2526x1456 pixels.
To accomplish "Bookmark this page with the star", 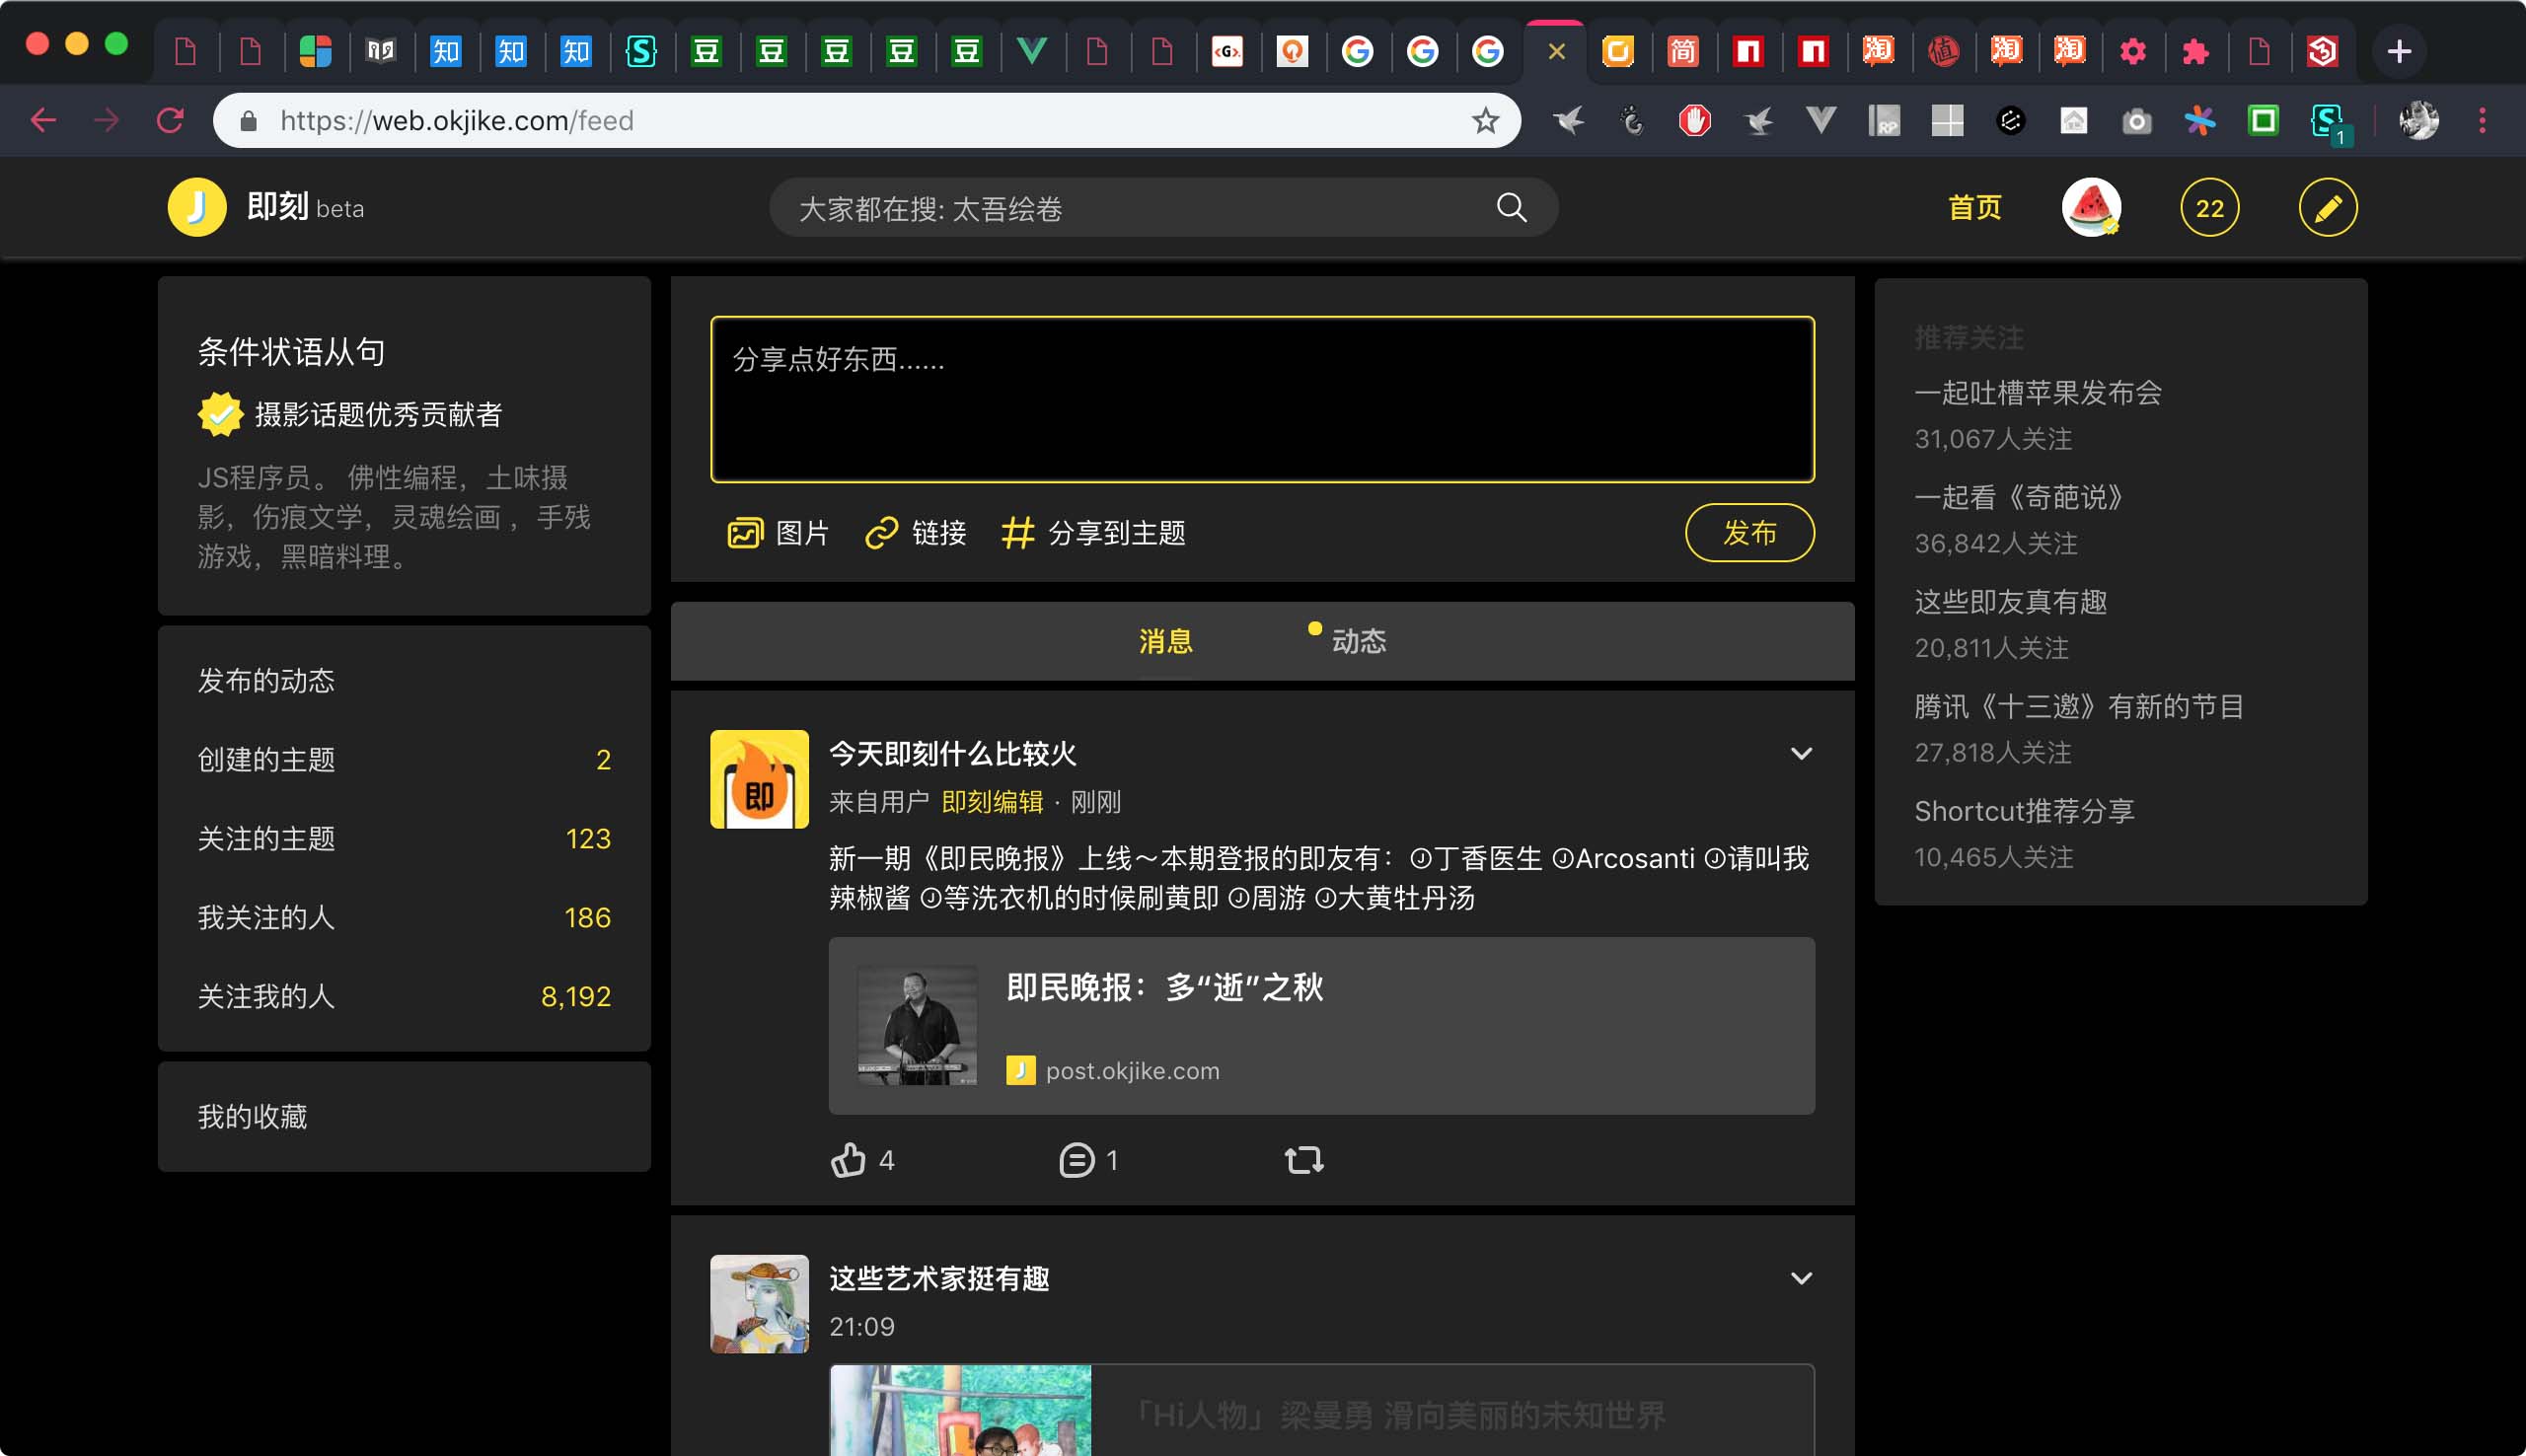I will (1485, 121).
